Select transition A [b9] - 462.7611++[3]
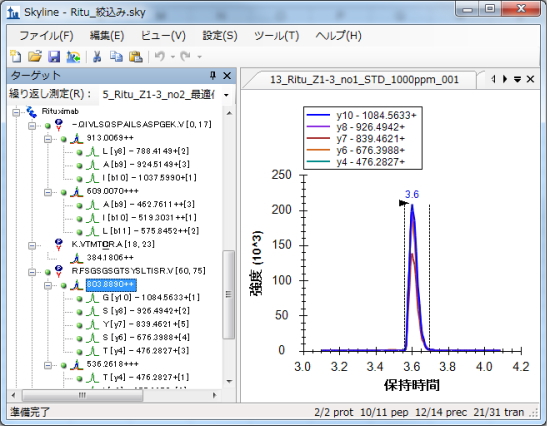Viewport: 550px width, 430px height. (148, 204)
